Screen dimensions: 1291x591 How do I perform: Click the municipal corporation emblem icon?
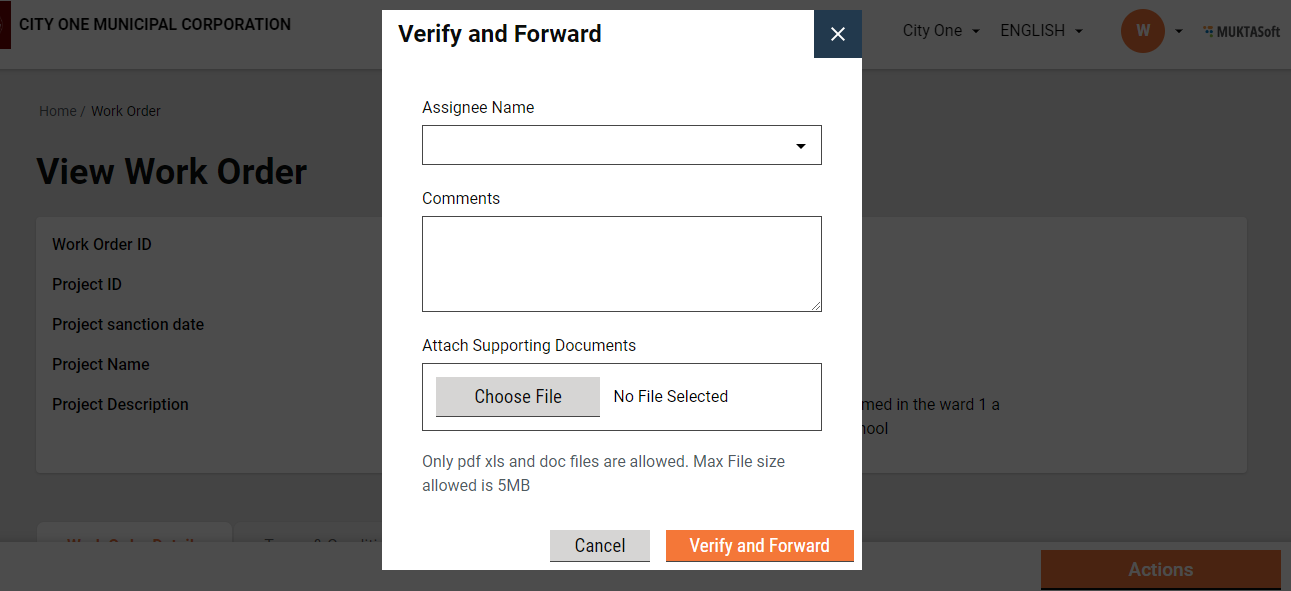(5, 25)
